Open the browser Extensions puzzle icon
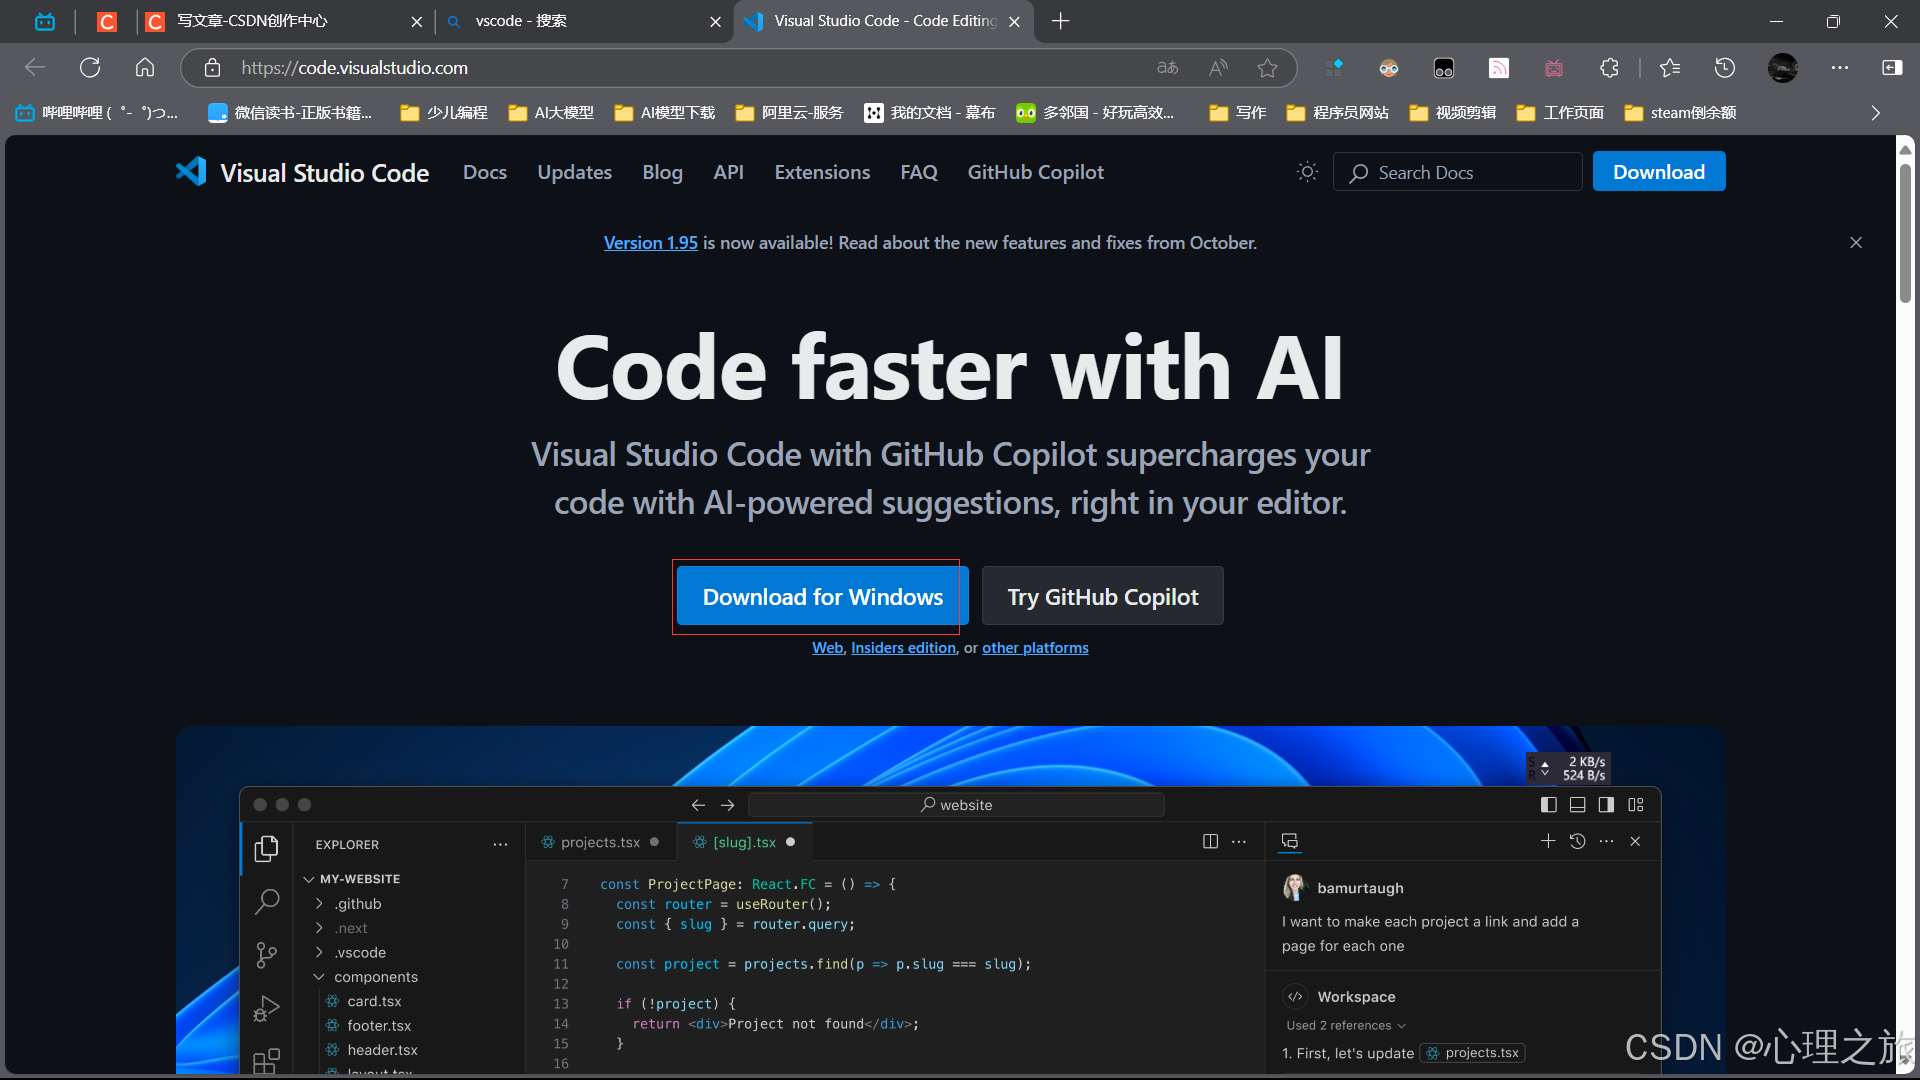The height and width of the screenshot is (1080, 1920). pyautogui.click(x=1609, y=68)
